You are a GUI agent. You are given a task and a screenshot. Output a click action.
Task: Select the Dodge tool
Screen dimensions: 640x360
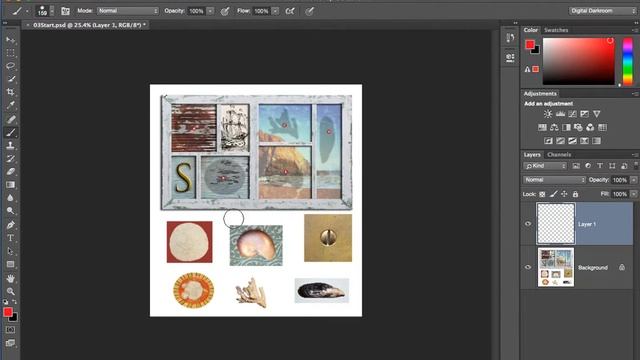[x=11, y=211]
